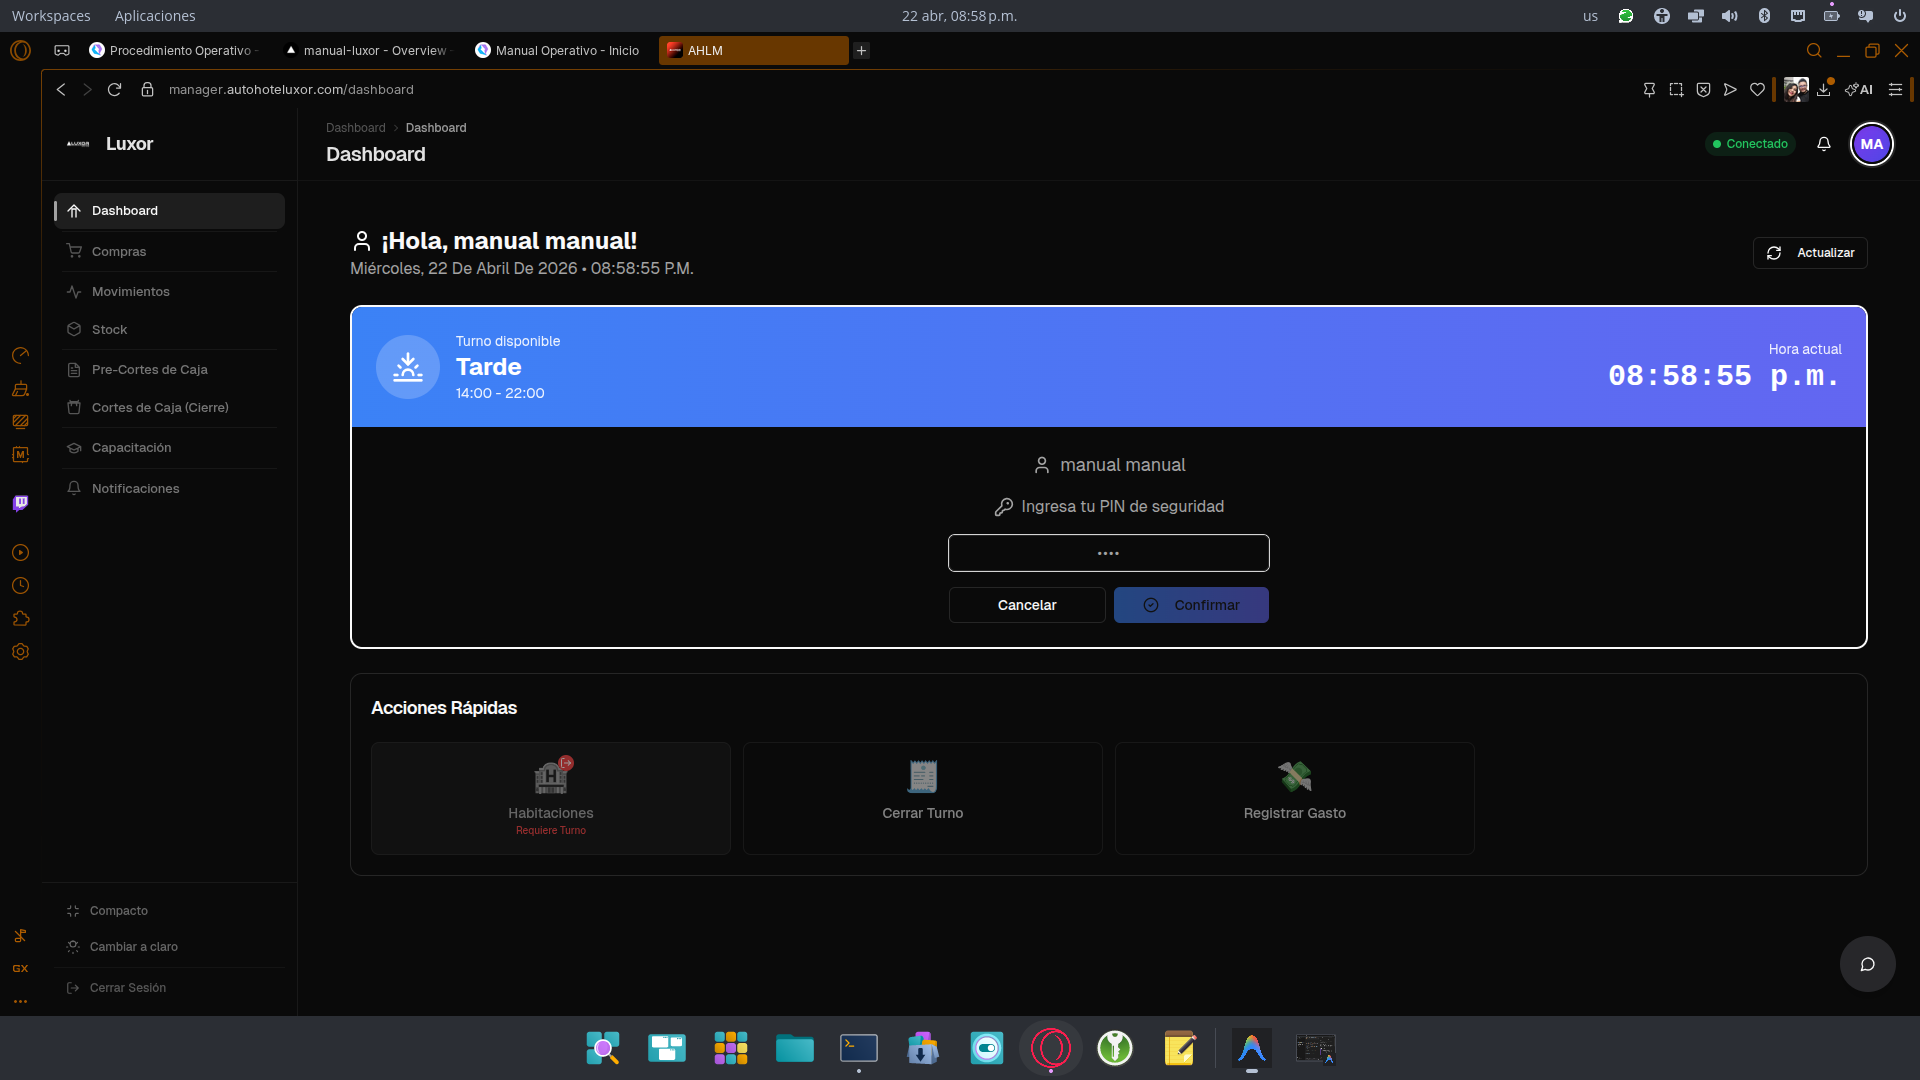The image size is (1920, 1080).
Task: Open Bluetooth tray icon
Action: (x=1764, y=16)
